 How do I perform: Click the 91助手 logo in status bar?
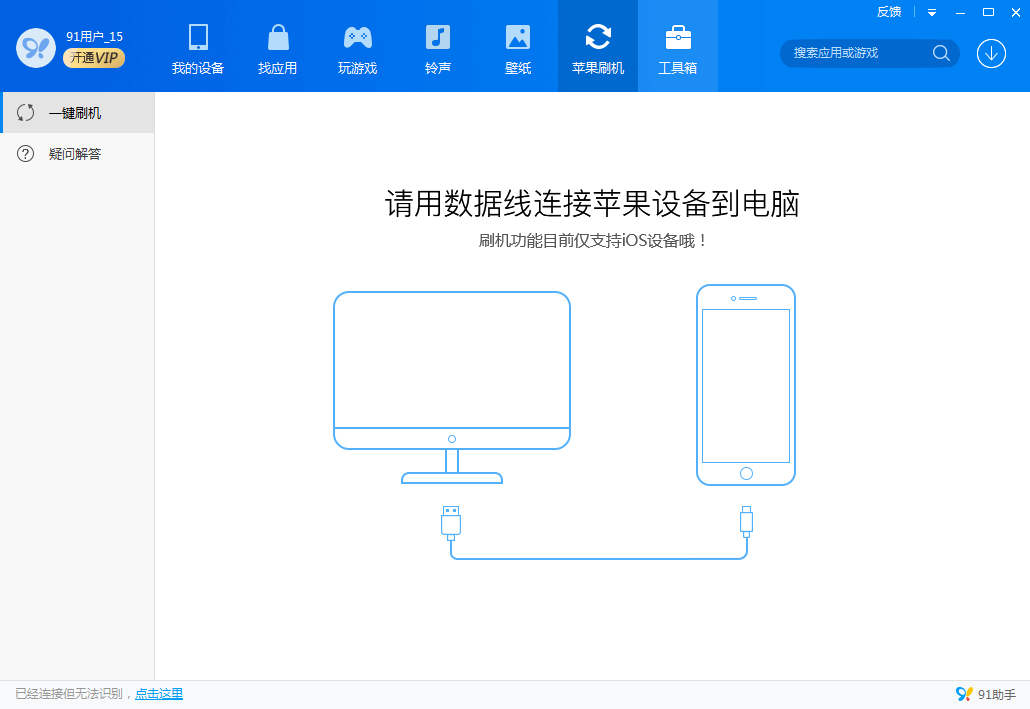coord(986,694)
